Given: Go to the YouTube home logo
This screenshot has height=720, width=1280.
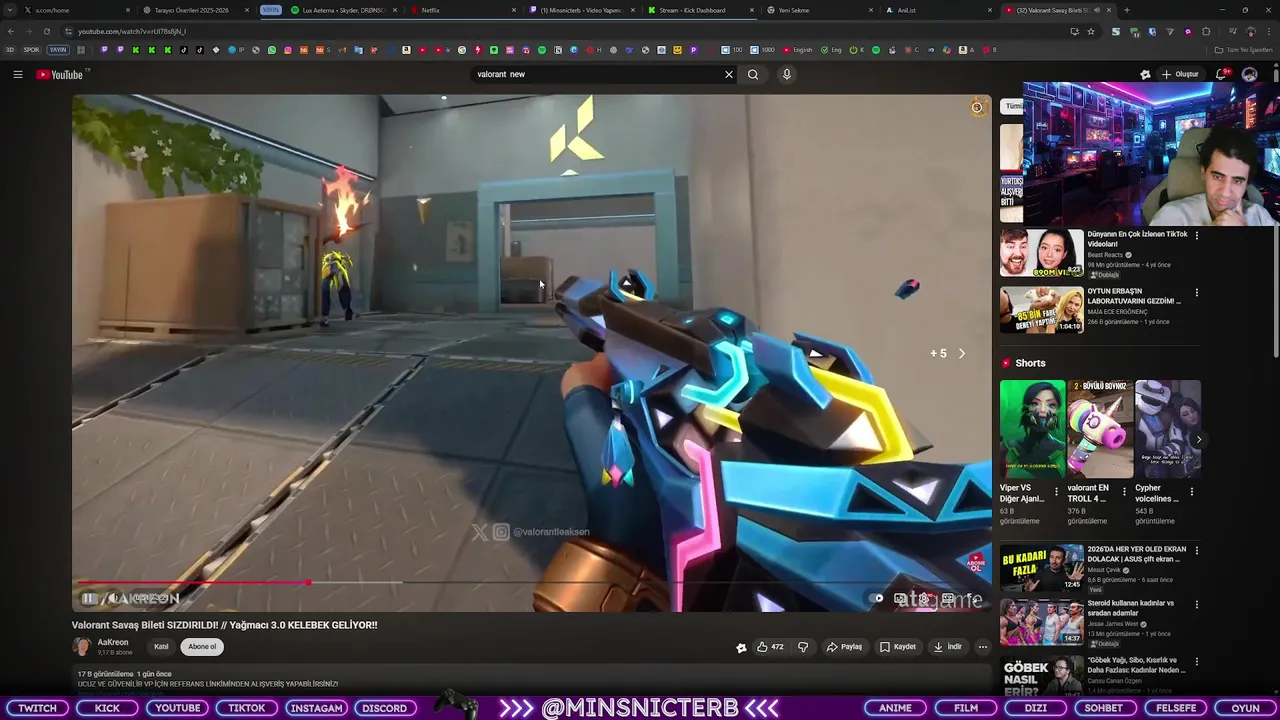Looking at the screenshot, I should [62, 74].
